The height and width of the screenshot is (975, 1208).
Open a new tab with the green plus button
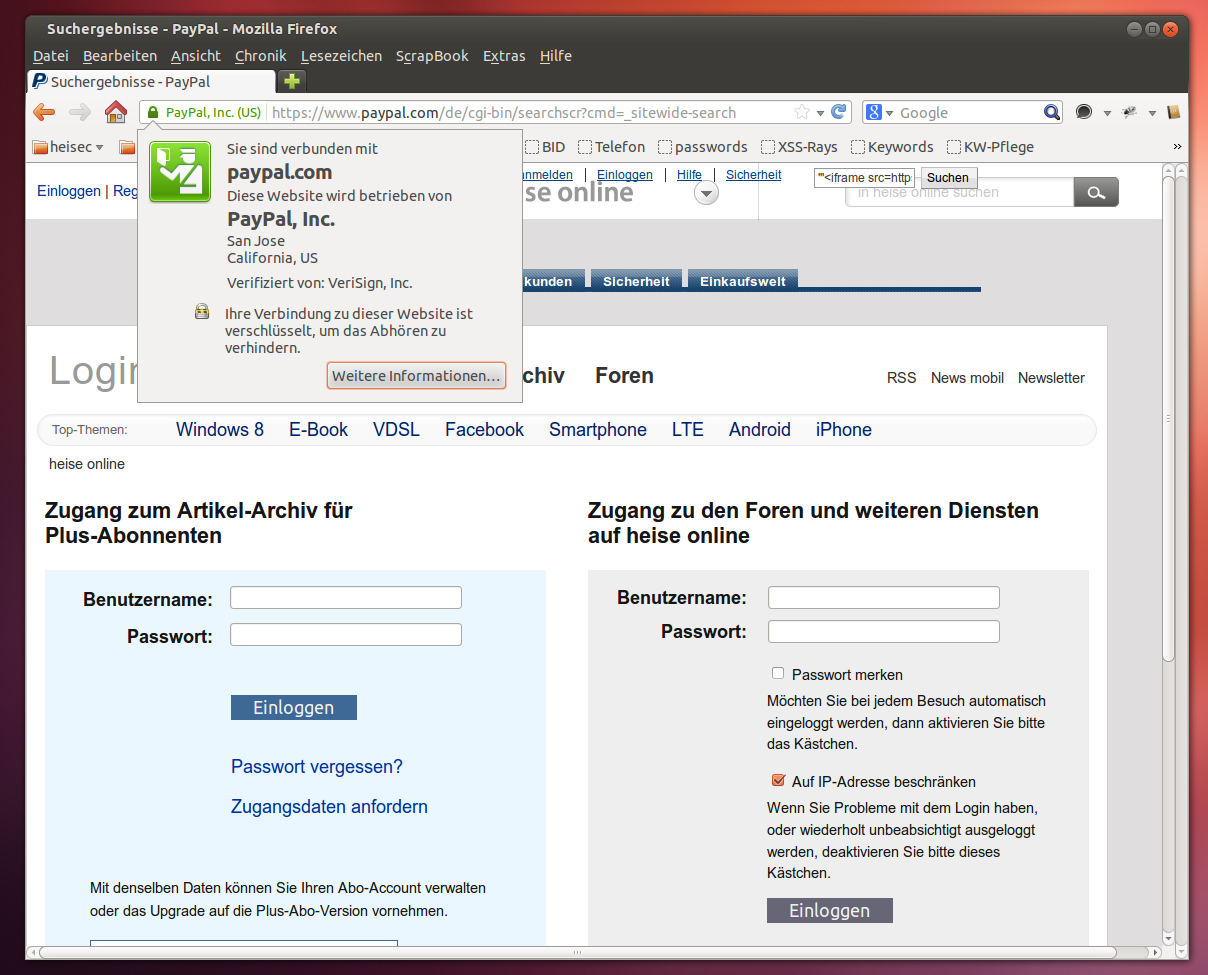coord(292,81)
